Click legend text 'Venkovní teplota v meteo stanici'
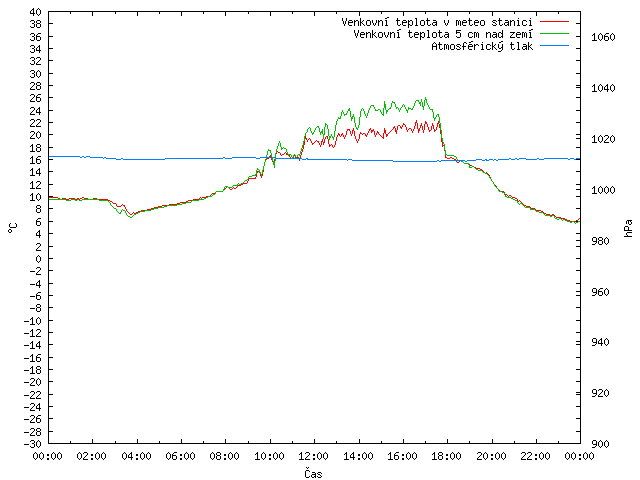Image resolution: width=640 pixels, height=480 pixels. point(437,22)
